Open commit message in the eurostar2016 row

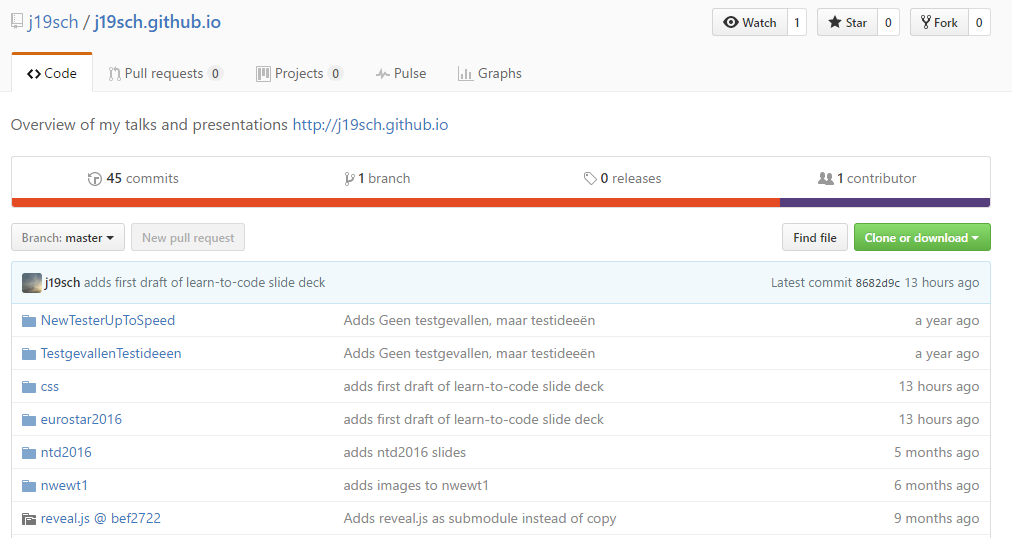pyautogui.click(x=474, y=419)
